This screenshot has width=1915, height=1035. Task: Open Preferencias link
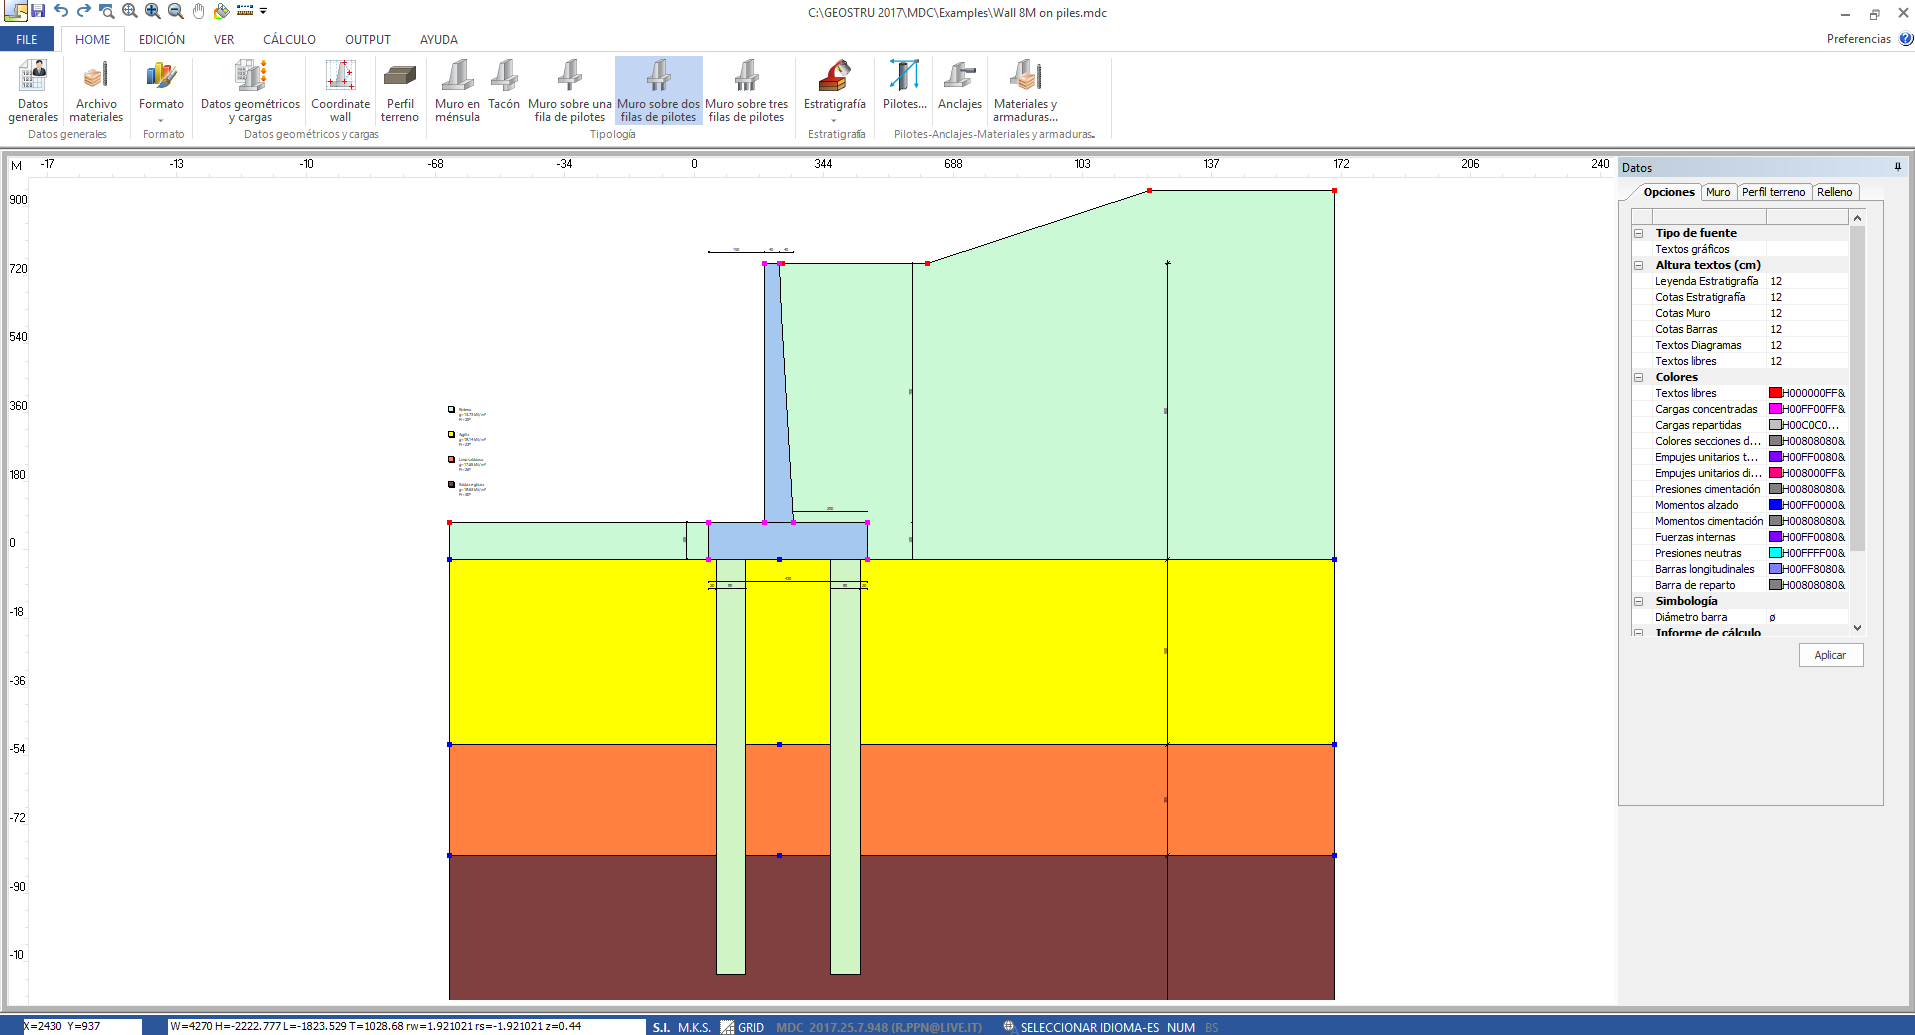click(1858, 39)
